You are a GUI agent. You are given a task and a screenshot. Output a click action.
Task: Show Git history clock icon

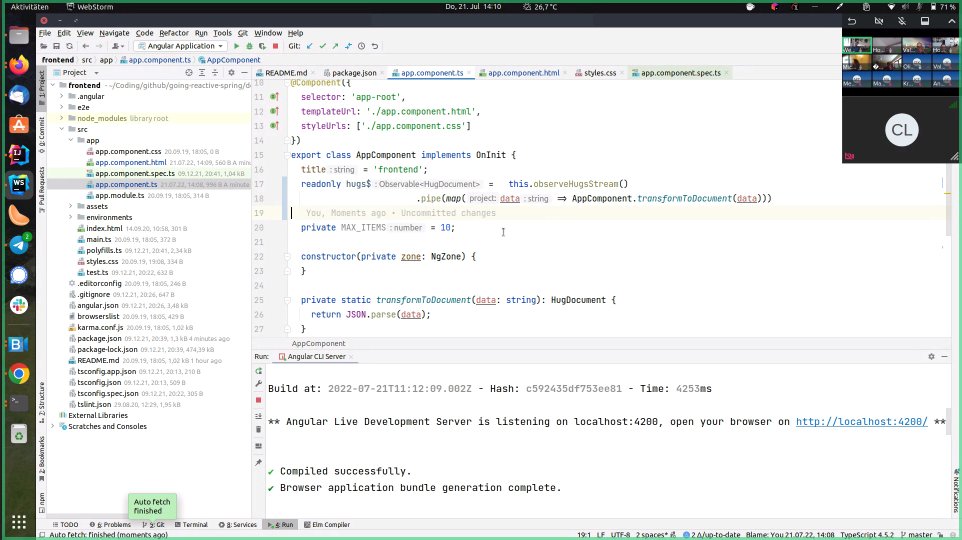[361, 46]
